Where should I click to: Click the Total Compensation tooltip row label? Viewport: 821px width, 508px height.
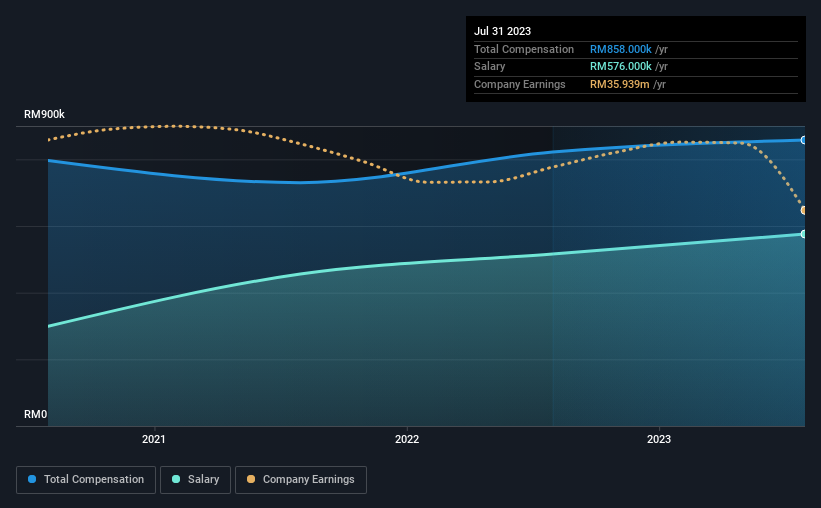click(x=524, y=49)
